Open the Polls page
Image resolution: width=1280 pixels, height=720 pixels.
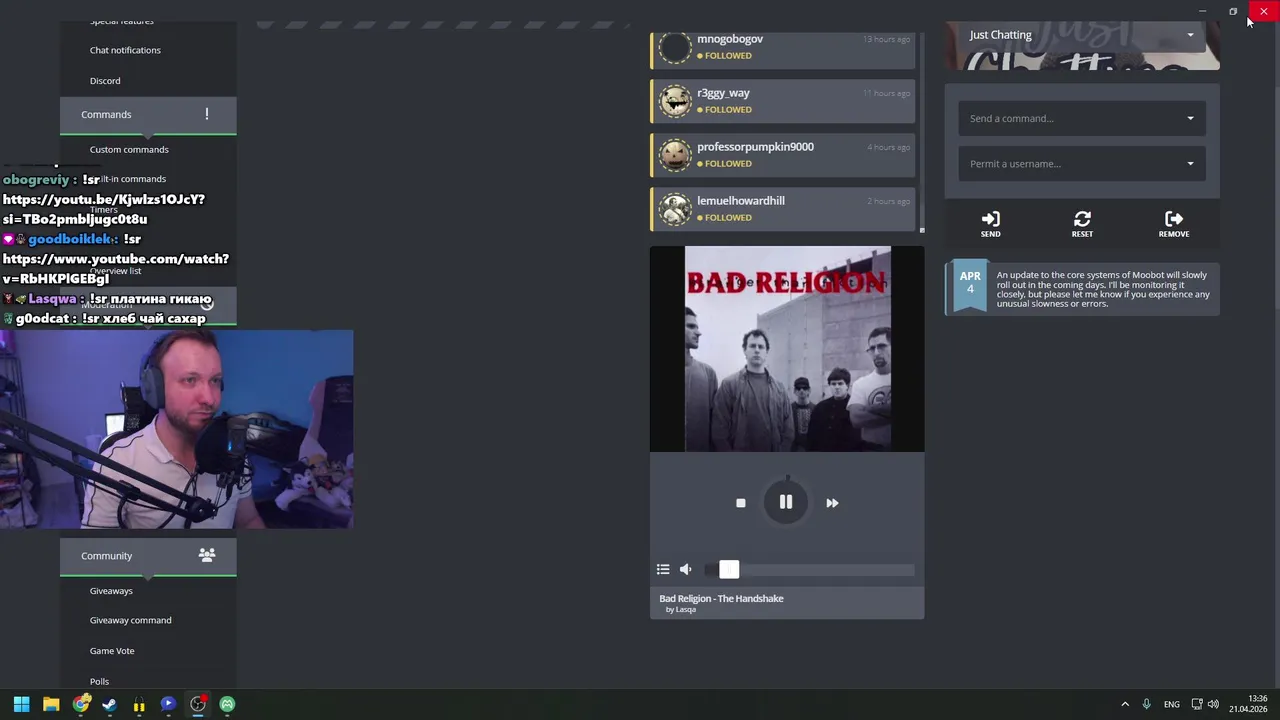[x=99, y=682]
